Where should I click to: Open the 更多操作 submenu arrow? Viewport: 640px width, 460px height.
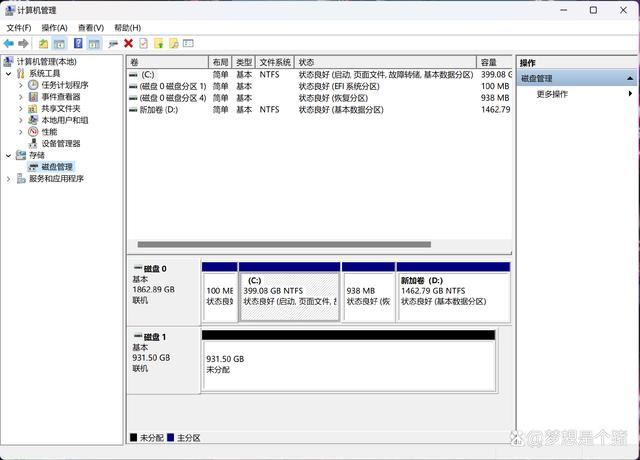click(631, 94)
